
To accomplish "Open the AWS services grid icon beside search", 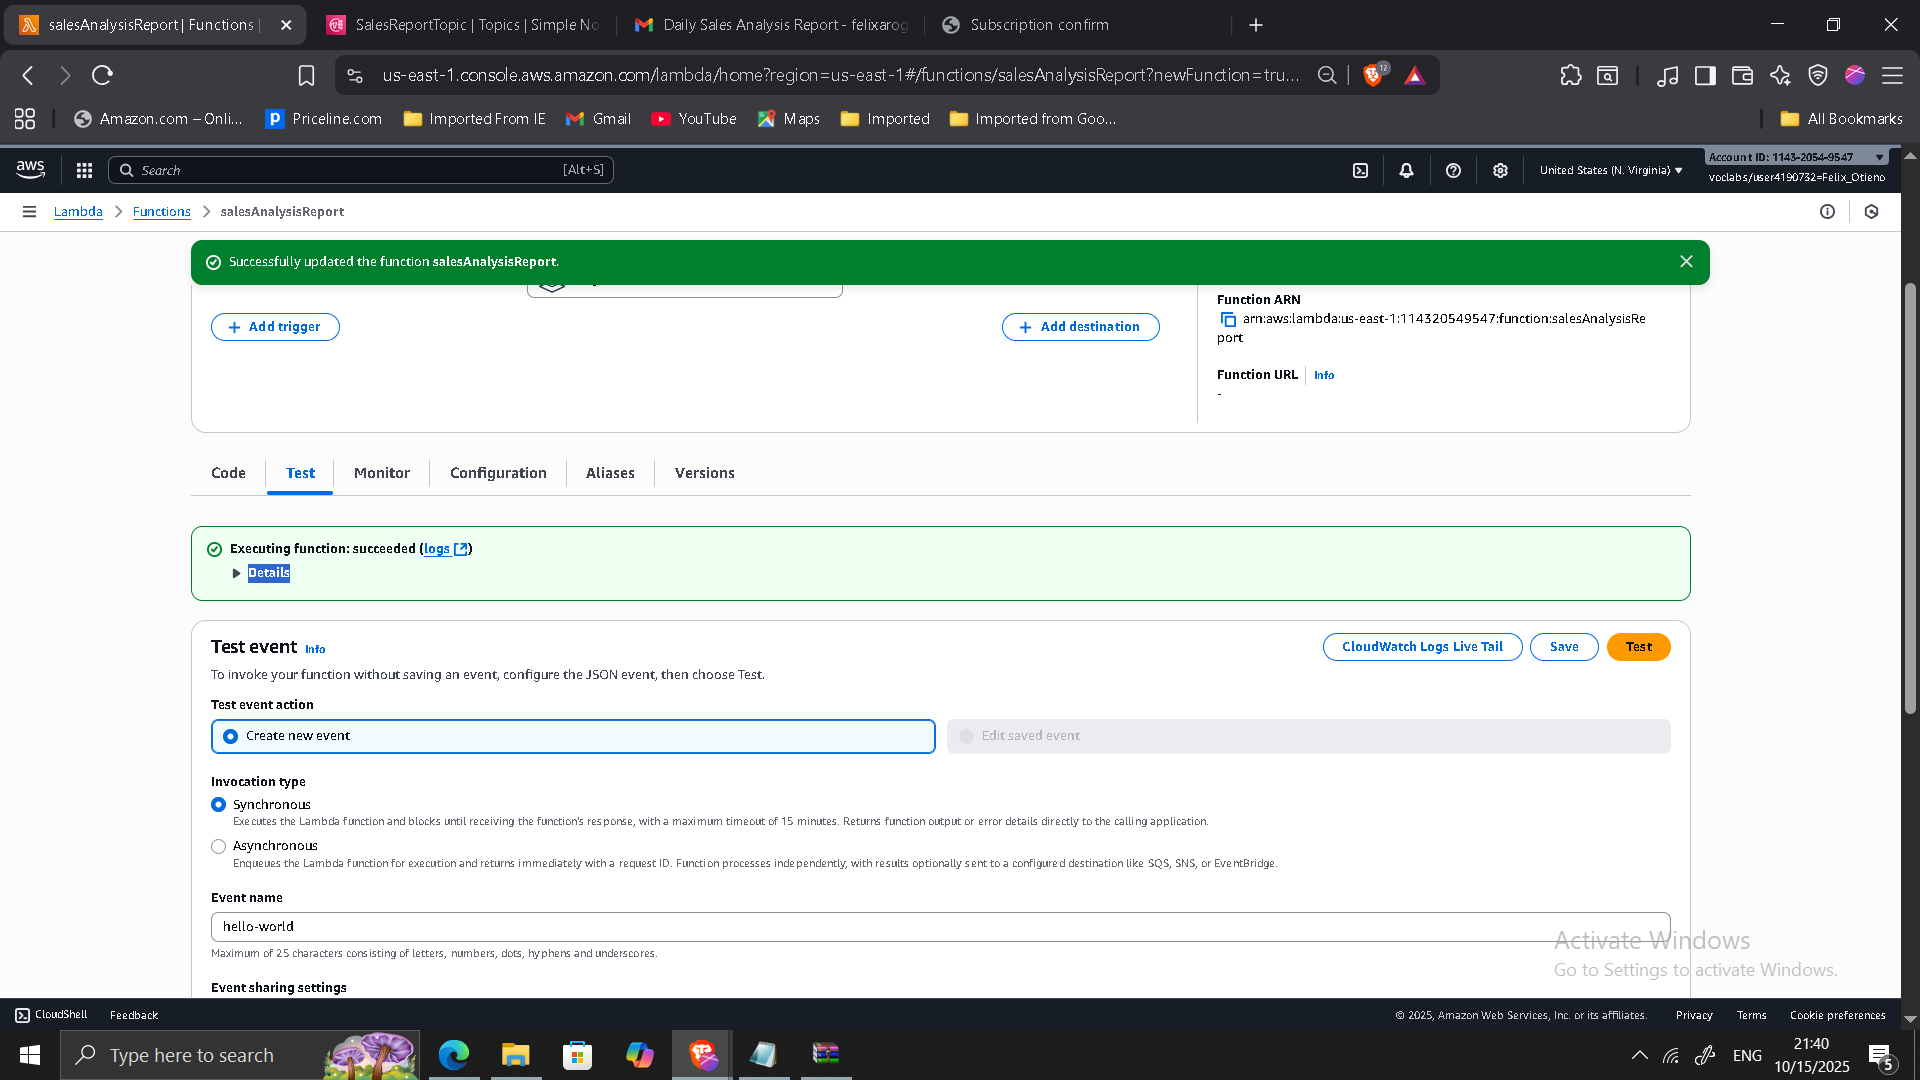I will (x=84, y=170).
